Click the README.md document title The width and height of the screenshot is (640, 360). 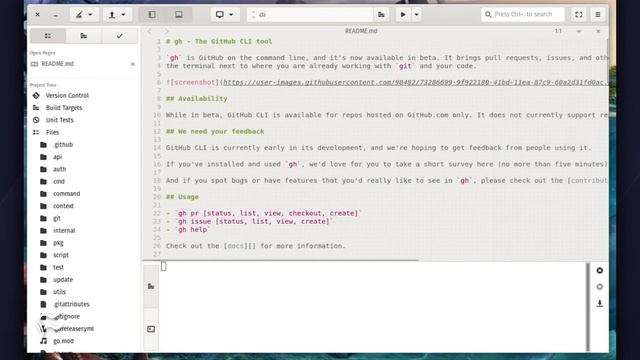pyautogui.click(x=361, y=31)
